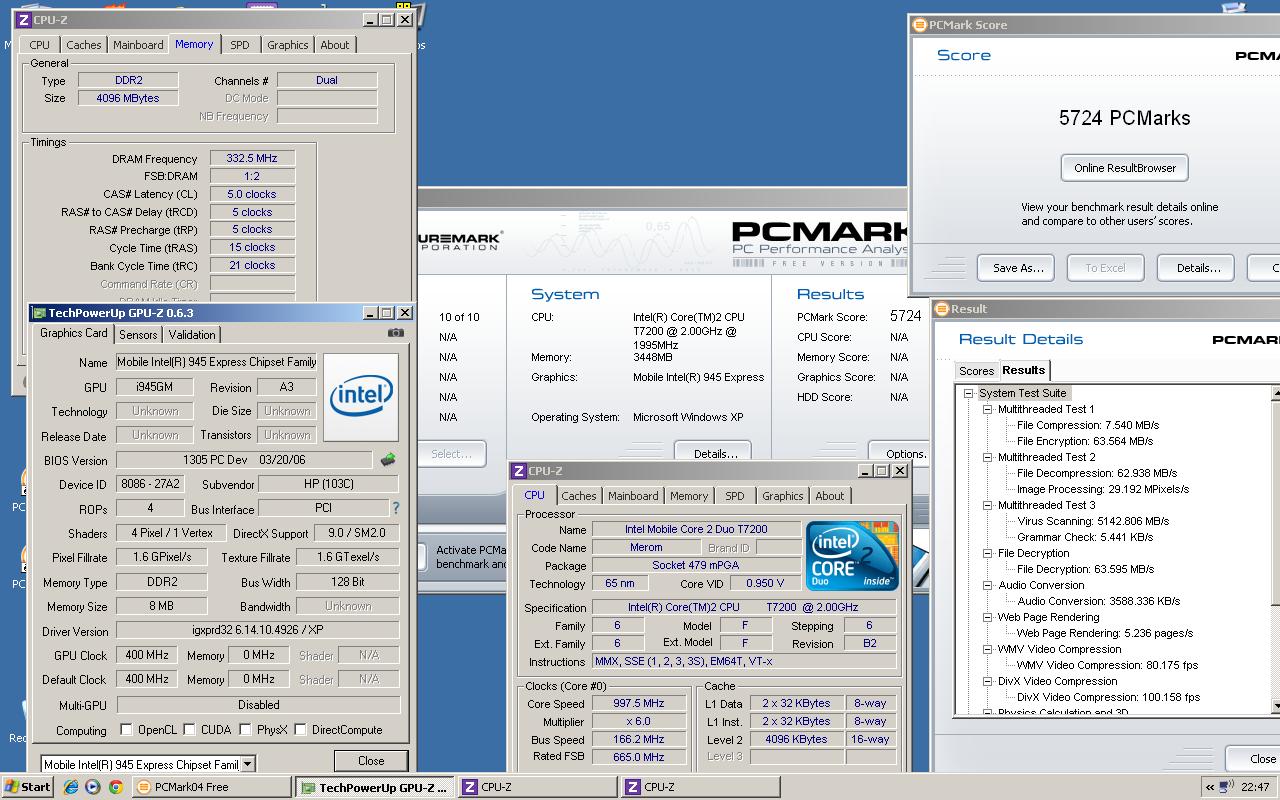Image resolution: width=1280 pixels, height=800 pixels.
Task: Click the Bus Interface question mark icon
Action: pos(395,508)
